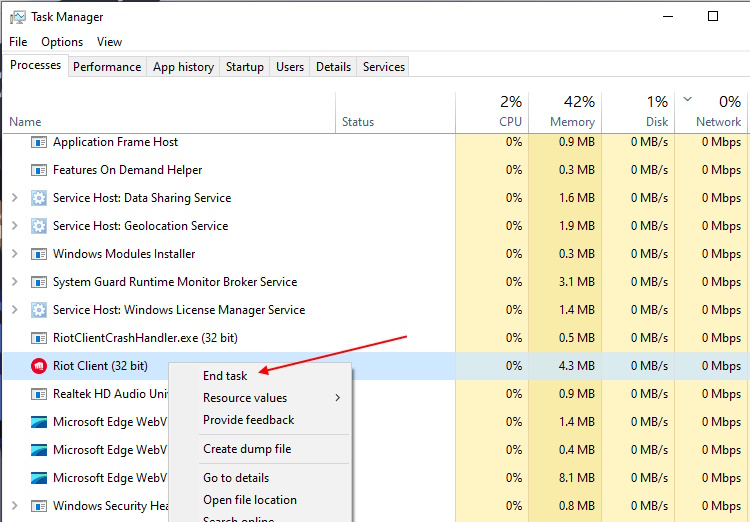Switch to the App history tab
Viewport: 750px width, 522px height.
(x=183, y=67)
